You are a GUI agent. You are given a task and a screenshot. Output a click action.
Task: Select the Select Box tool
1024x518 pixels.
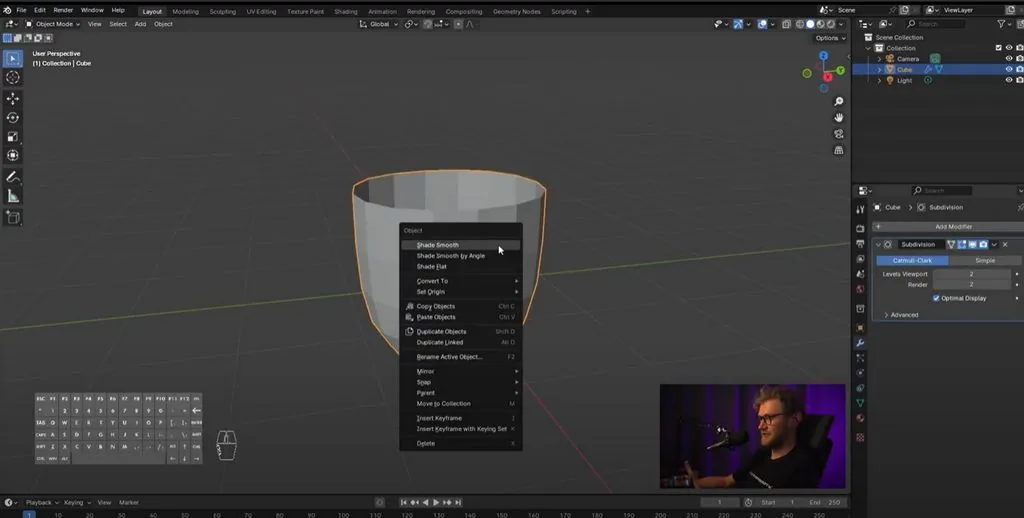[12, 59]
